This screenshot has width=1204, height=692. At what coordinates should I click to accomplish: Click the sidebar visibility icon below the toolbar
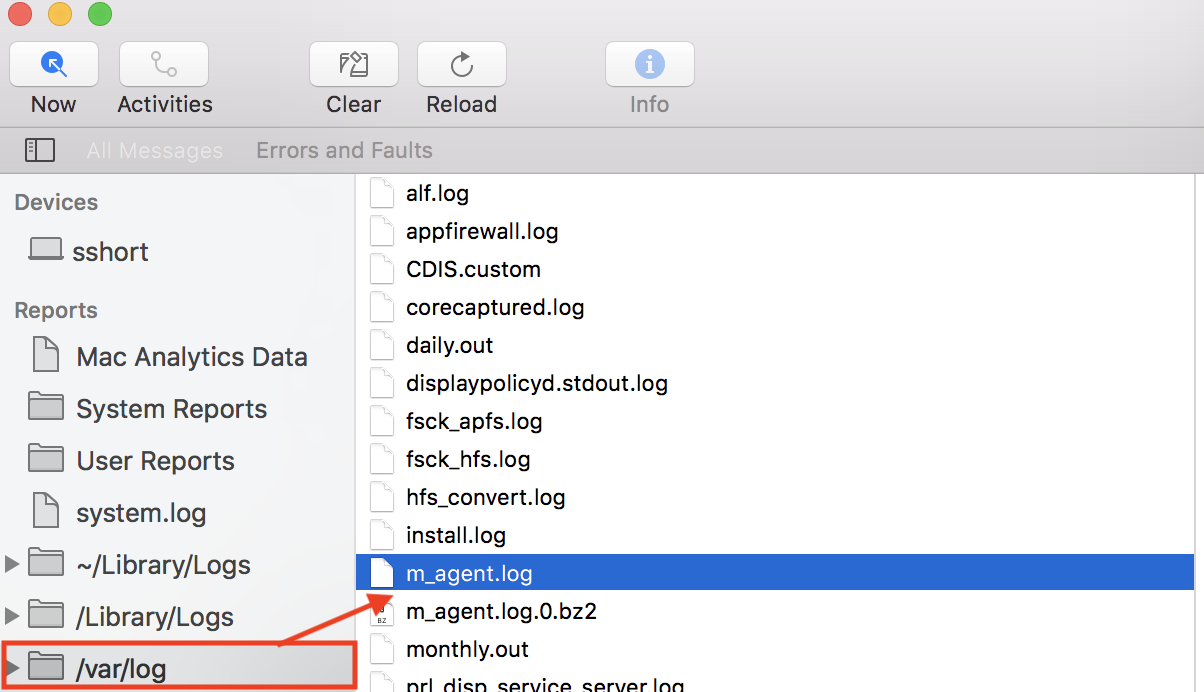[40, 149]
